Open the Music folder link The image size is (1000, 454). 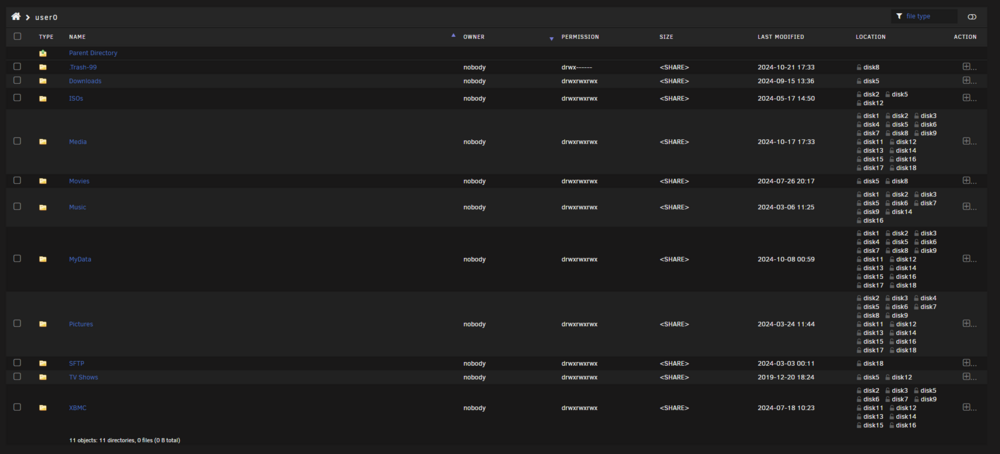click(x=77, y=207)
